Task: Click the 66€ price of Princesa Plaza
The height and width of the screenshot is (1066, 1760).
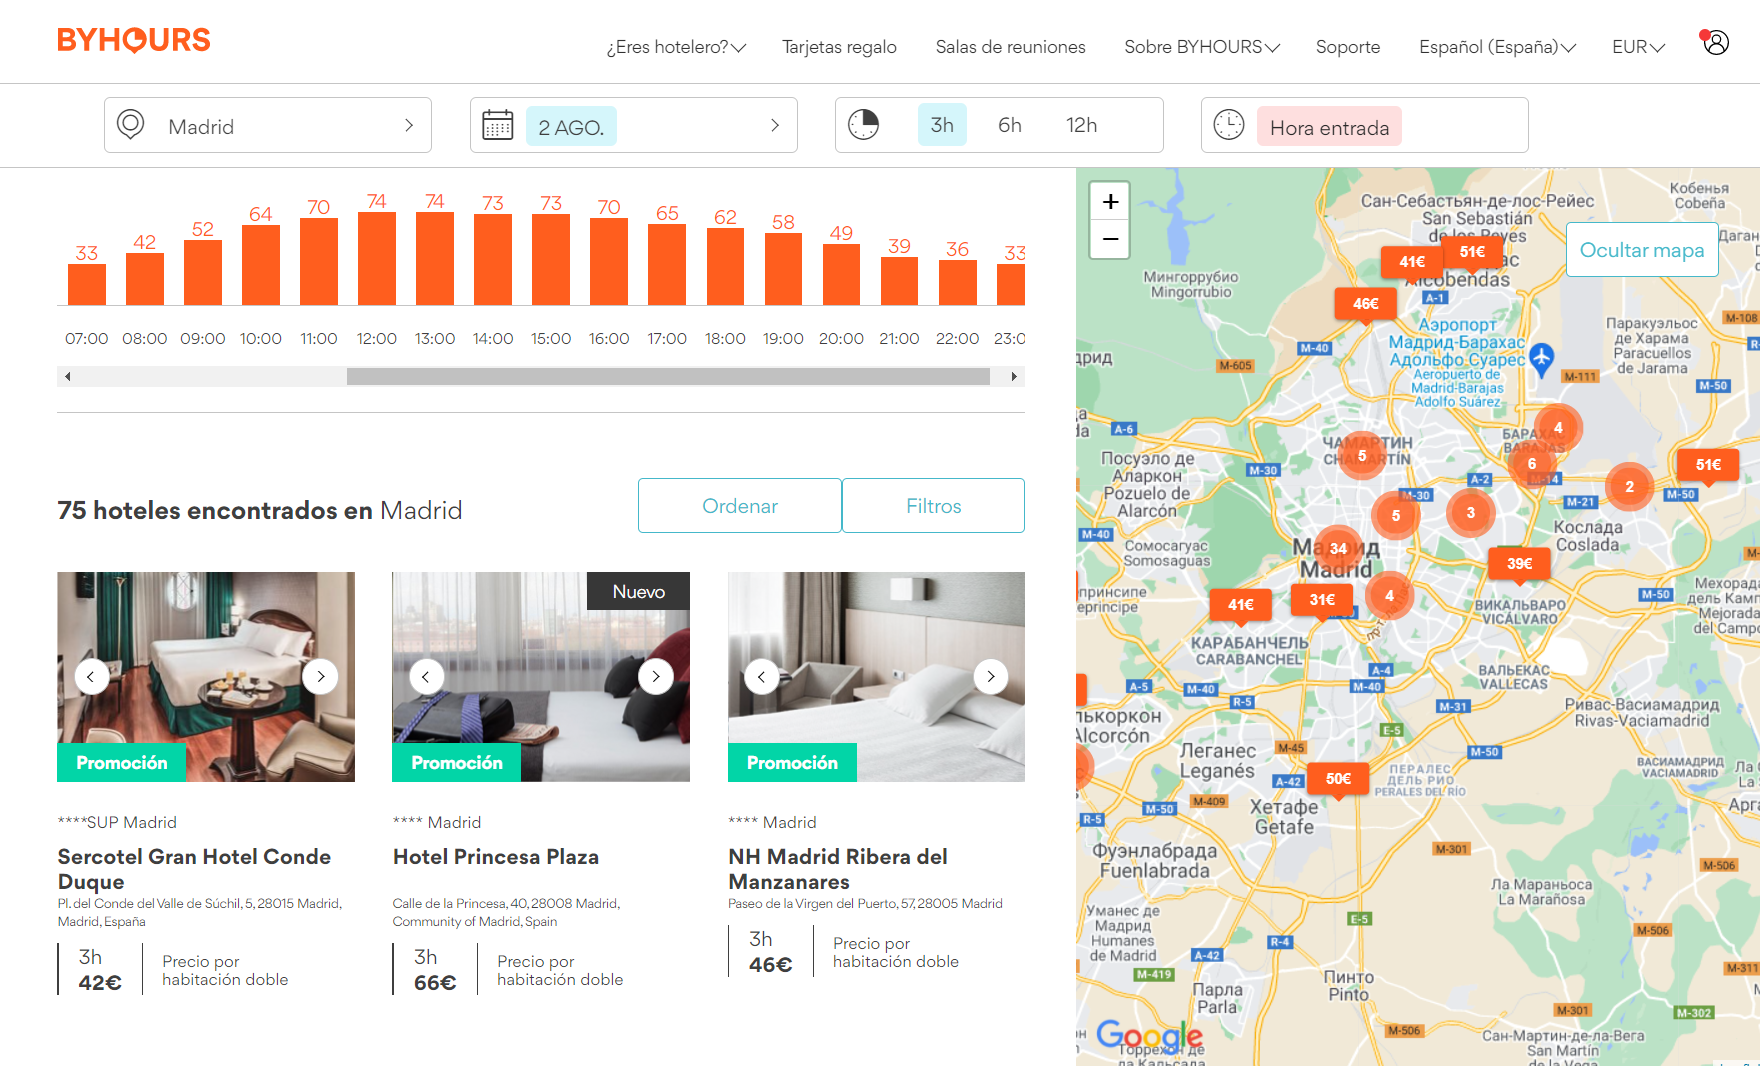Action: tap(435, 983)
